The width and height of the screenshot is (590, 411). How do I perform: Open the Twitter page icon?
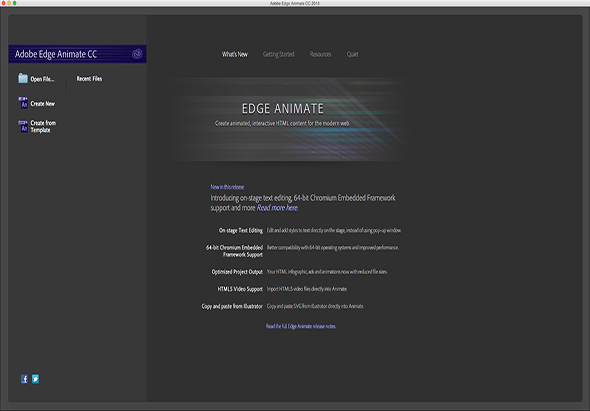[x=35, y=379]
